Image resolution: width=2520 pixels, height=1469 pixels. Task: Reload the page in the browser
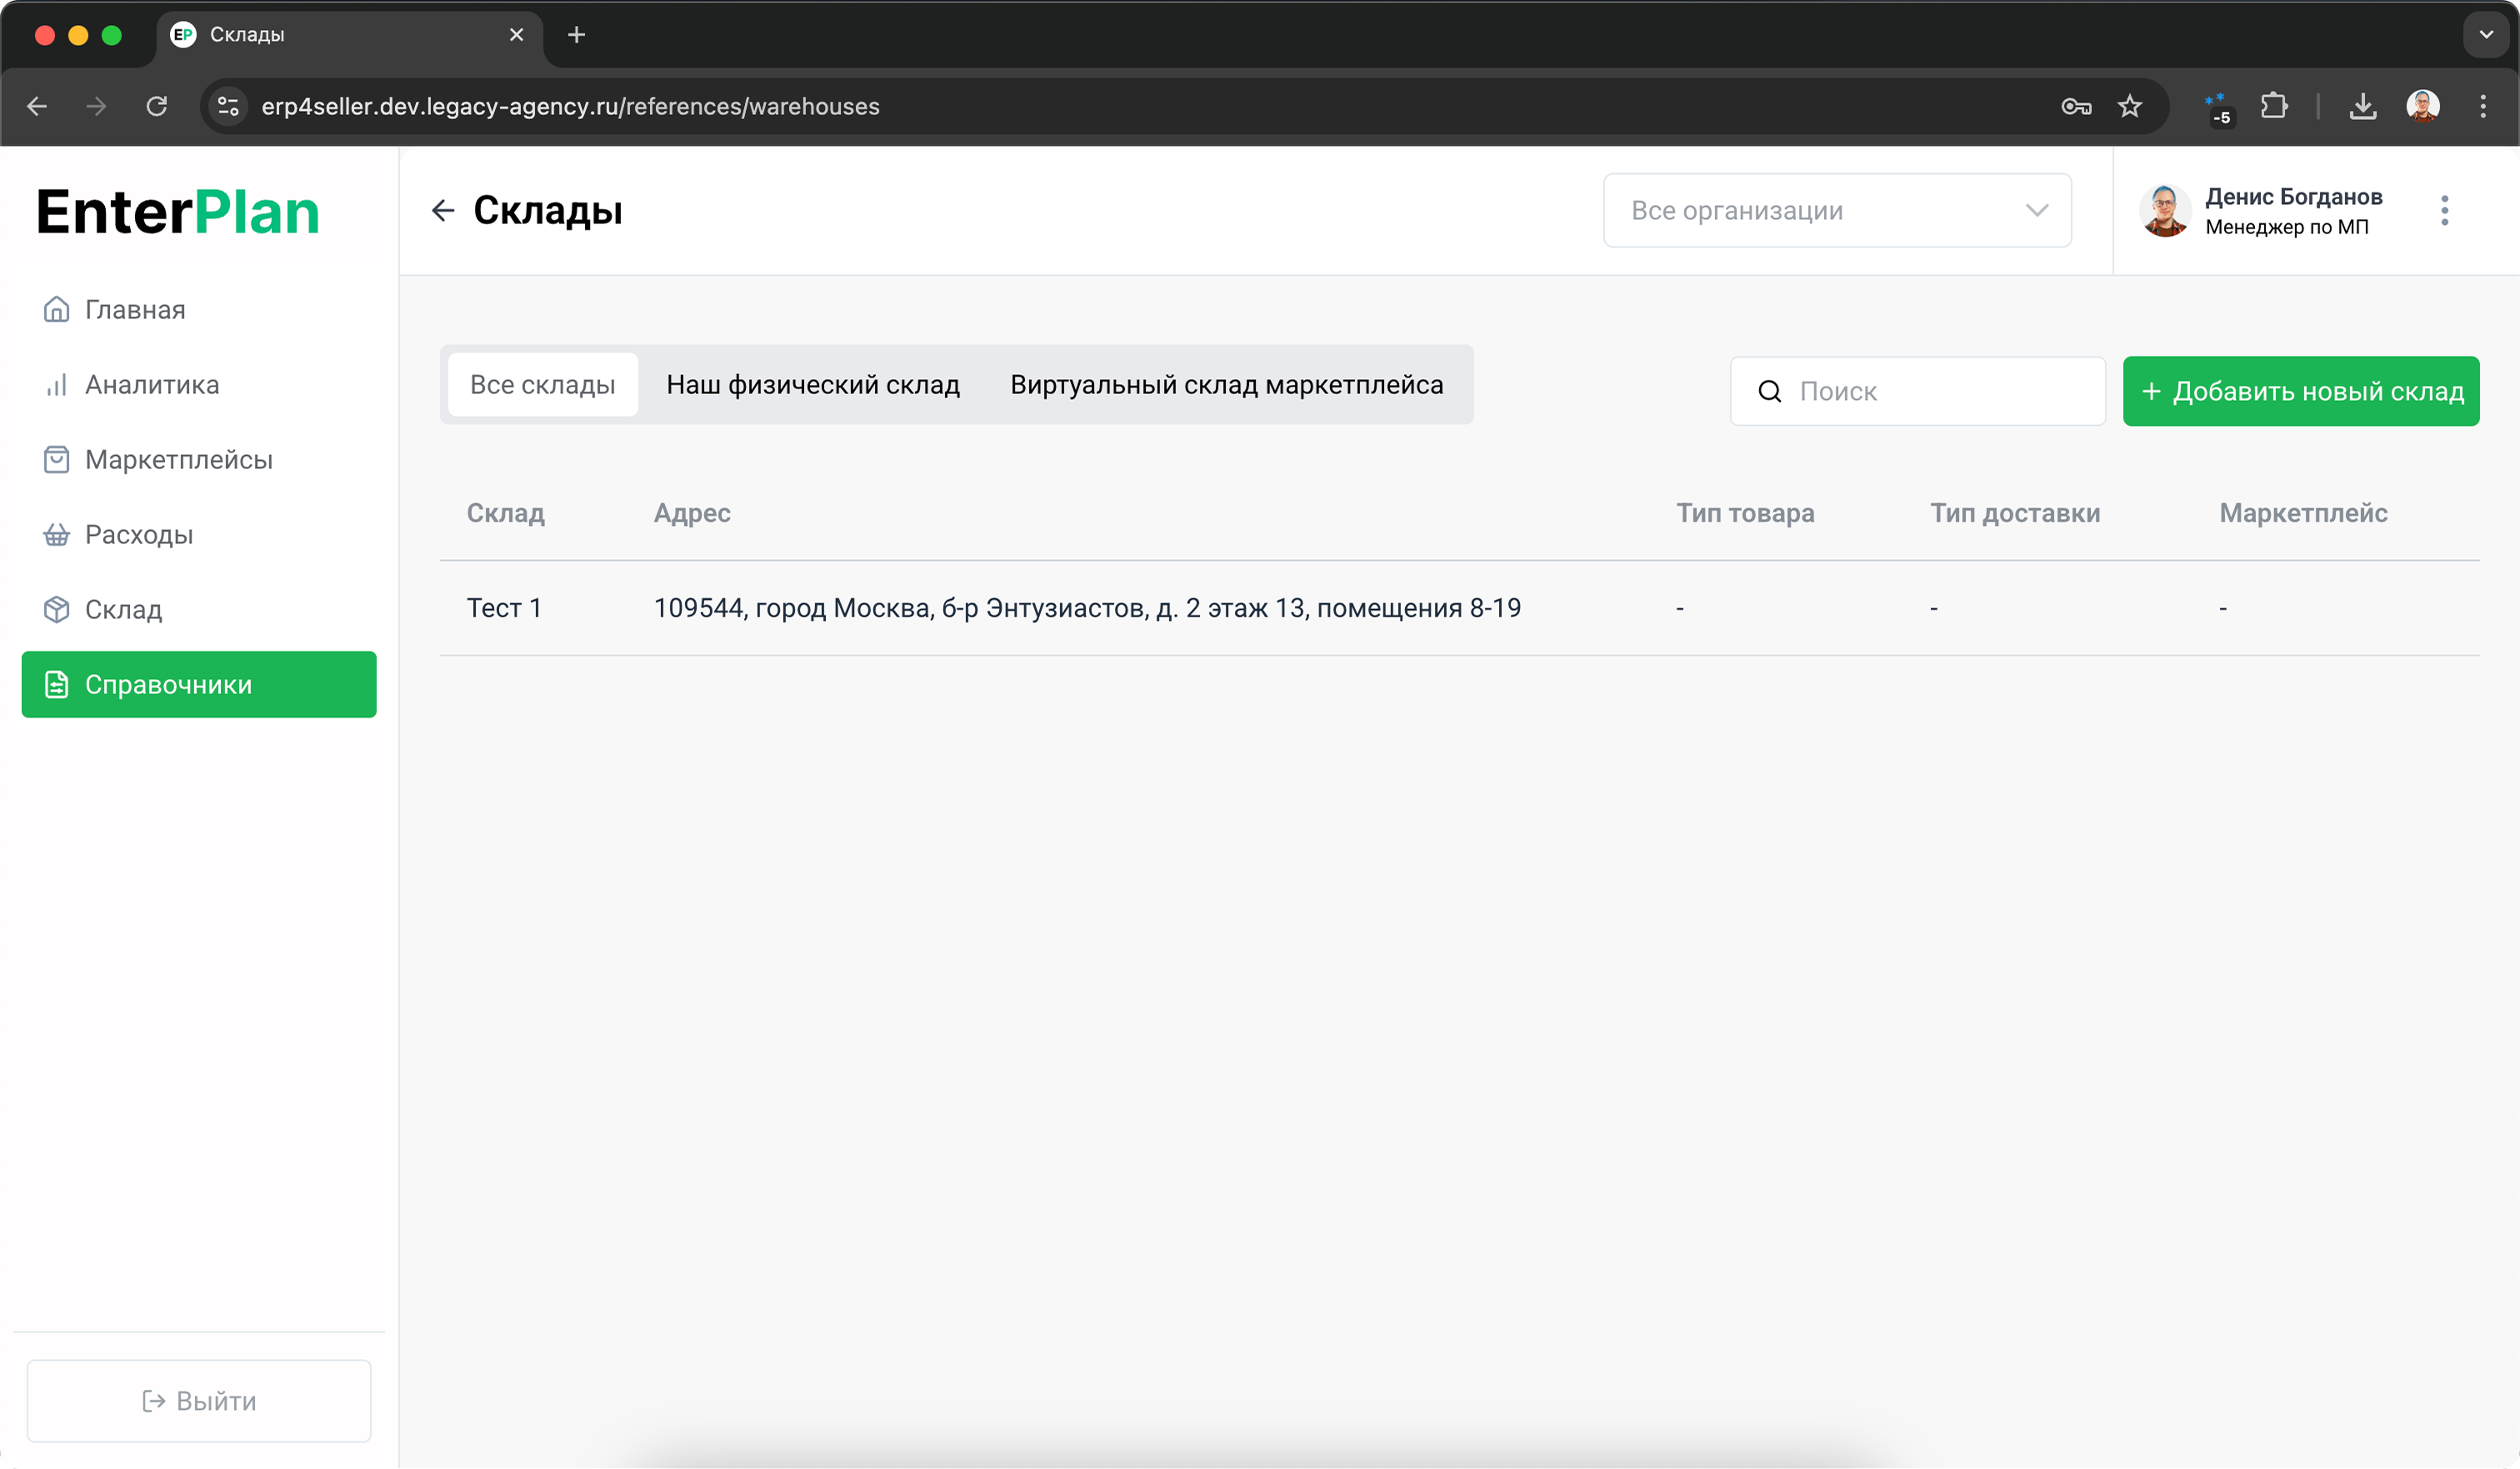pyautogui.click(x=157, y=106)
